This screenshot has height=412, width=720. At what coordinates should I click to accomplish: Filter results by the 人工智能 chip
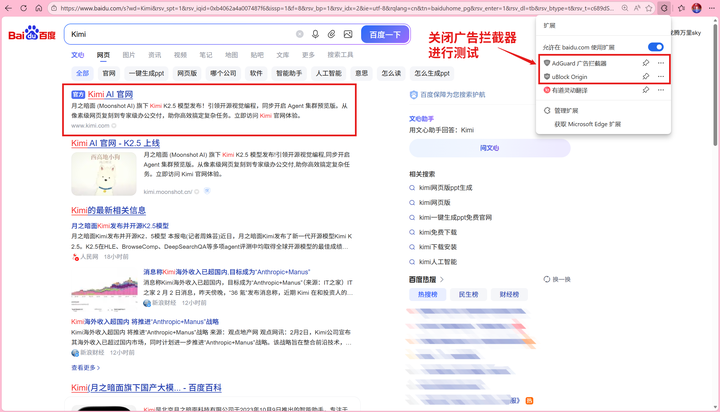[x=328, y=73]
